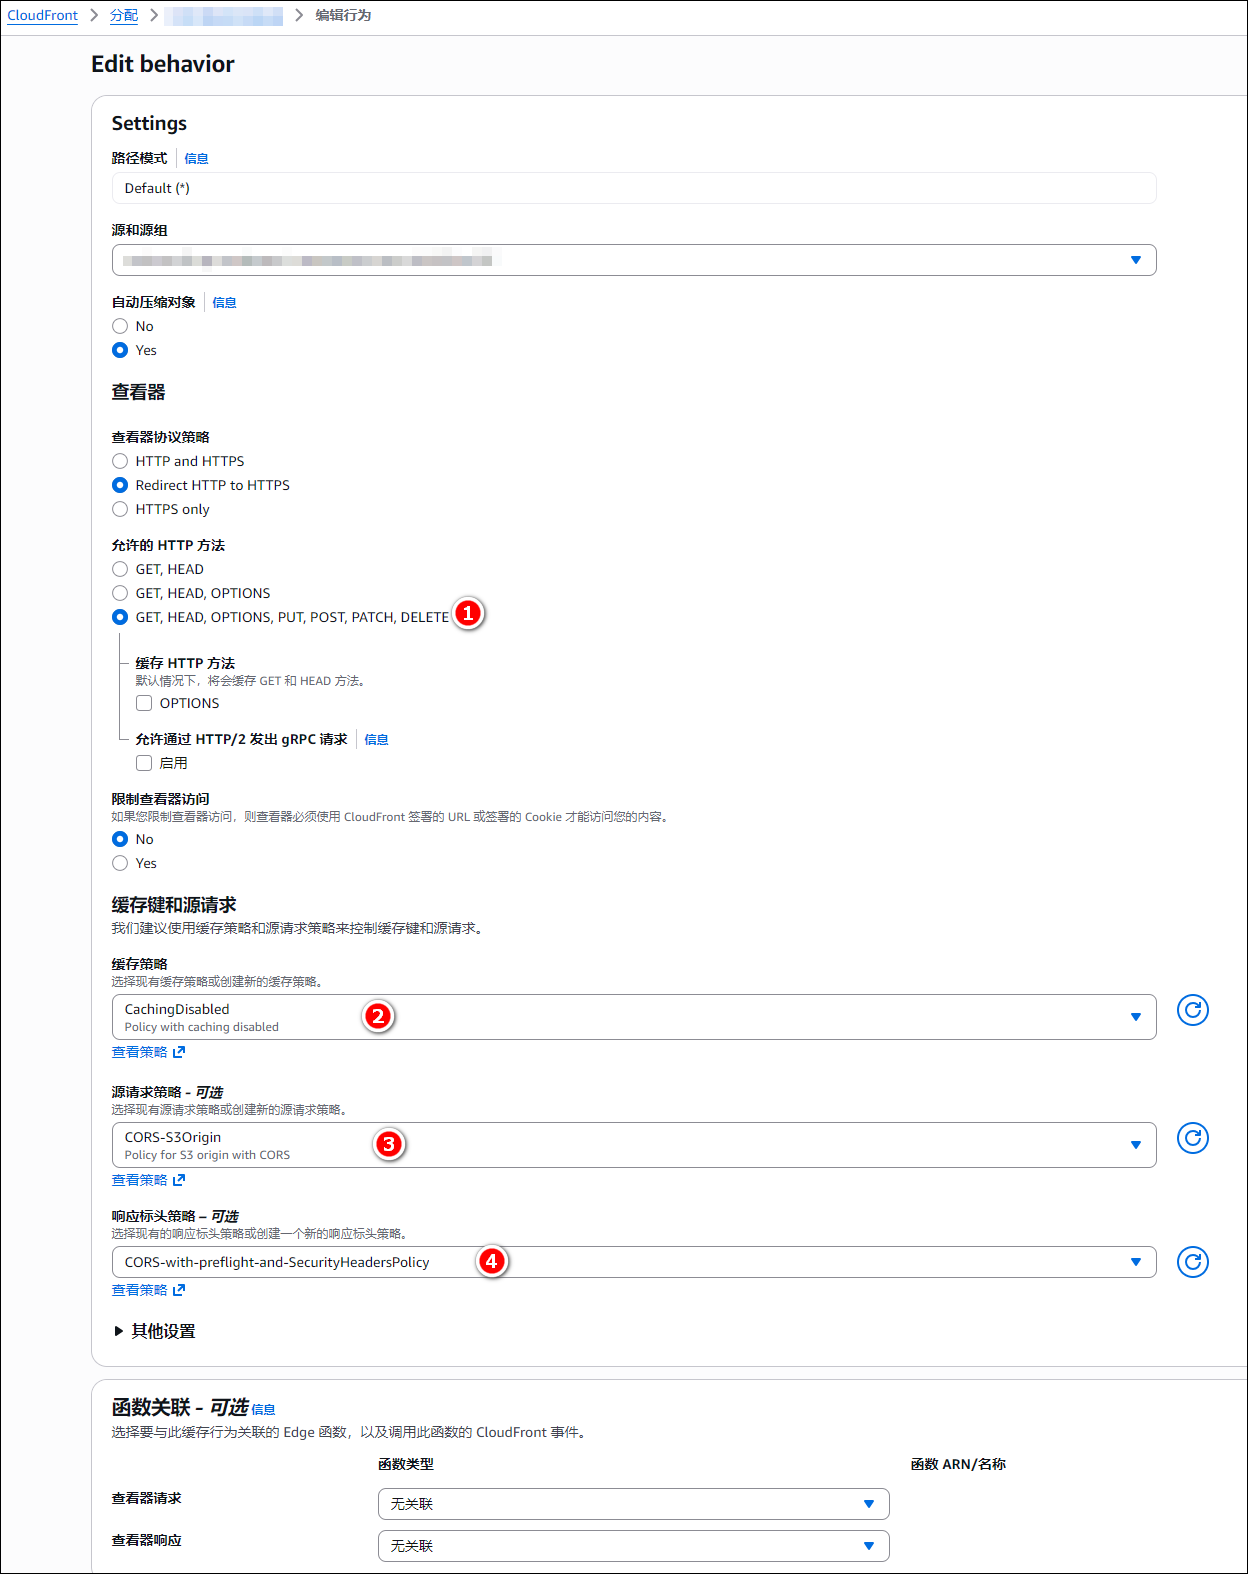Open 查看策略 link under origin request policy
The height and width of the screenshot is (1574, 1248).
[x=148, y=1180]
